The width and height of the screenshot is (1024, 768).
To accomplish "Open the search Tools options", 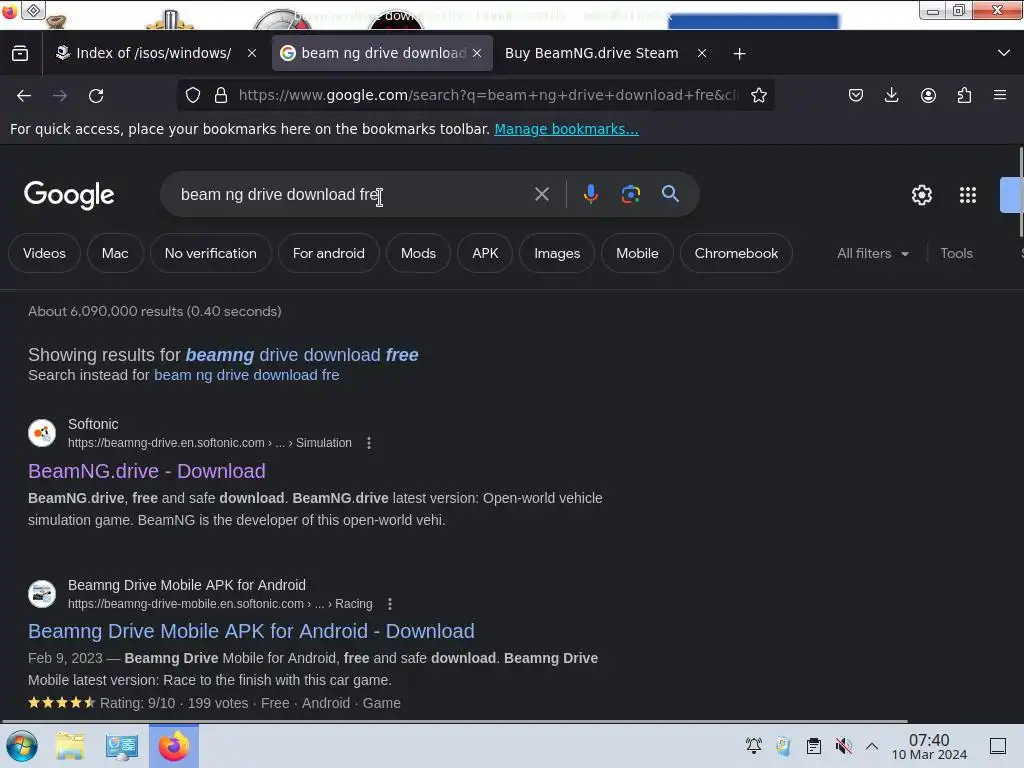I will pyautogui.click(x=956, y=253).
